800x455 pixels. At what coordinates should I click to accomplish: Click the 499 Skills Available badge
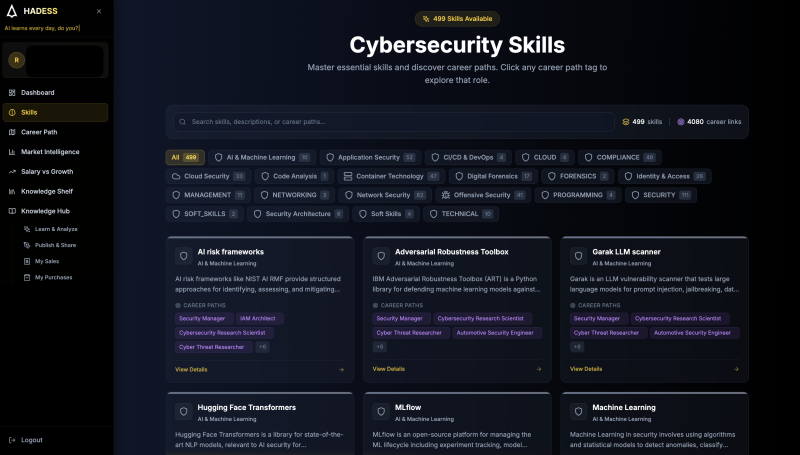[x=457, y=19]
